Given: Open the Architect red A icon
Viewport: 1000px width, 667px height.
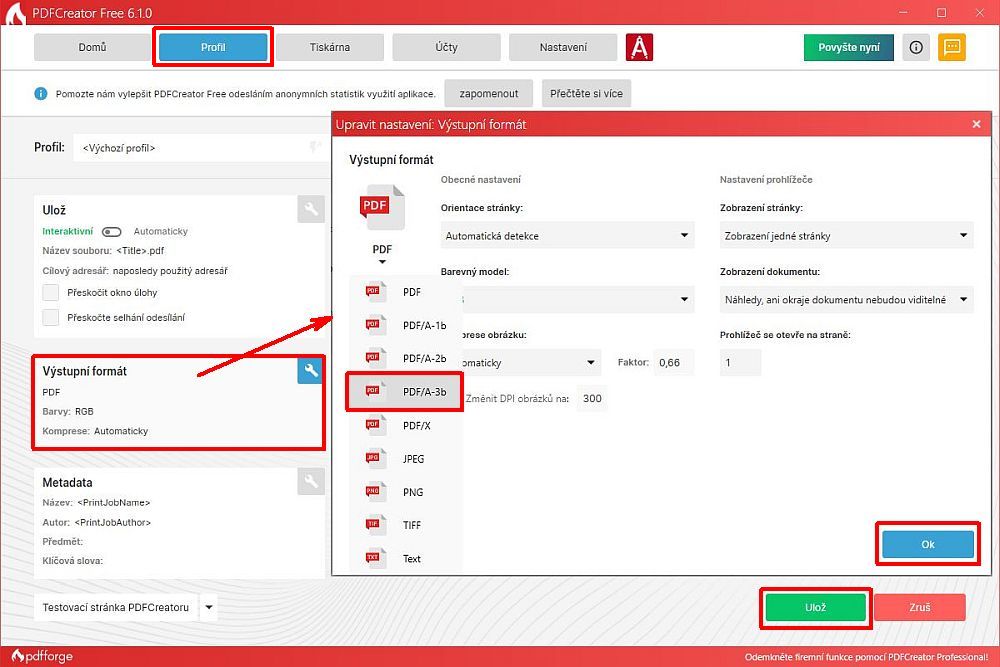Looking at the screenshot, I should [639, 47].
